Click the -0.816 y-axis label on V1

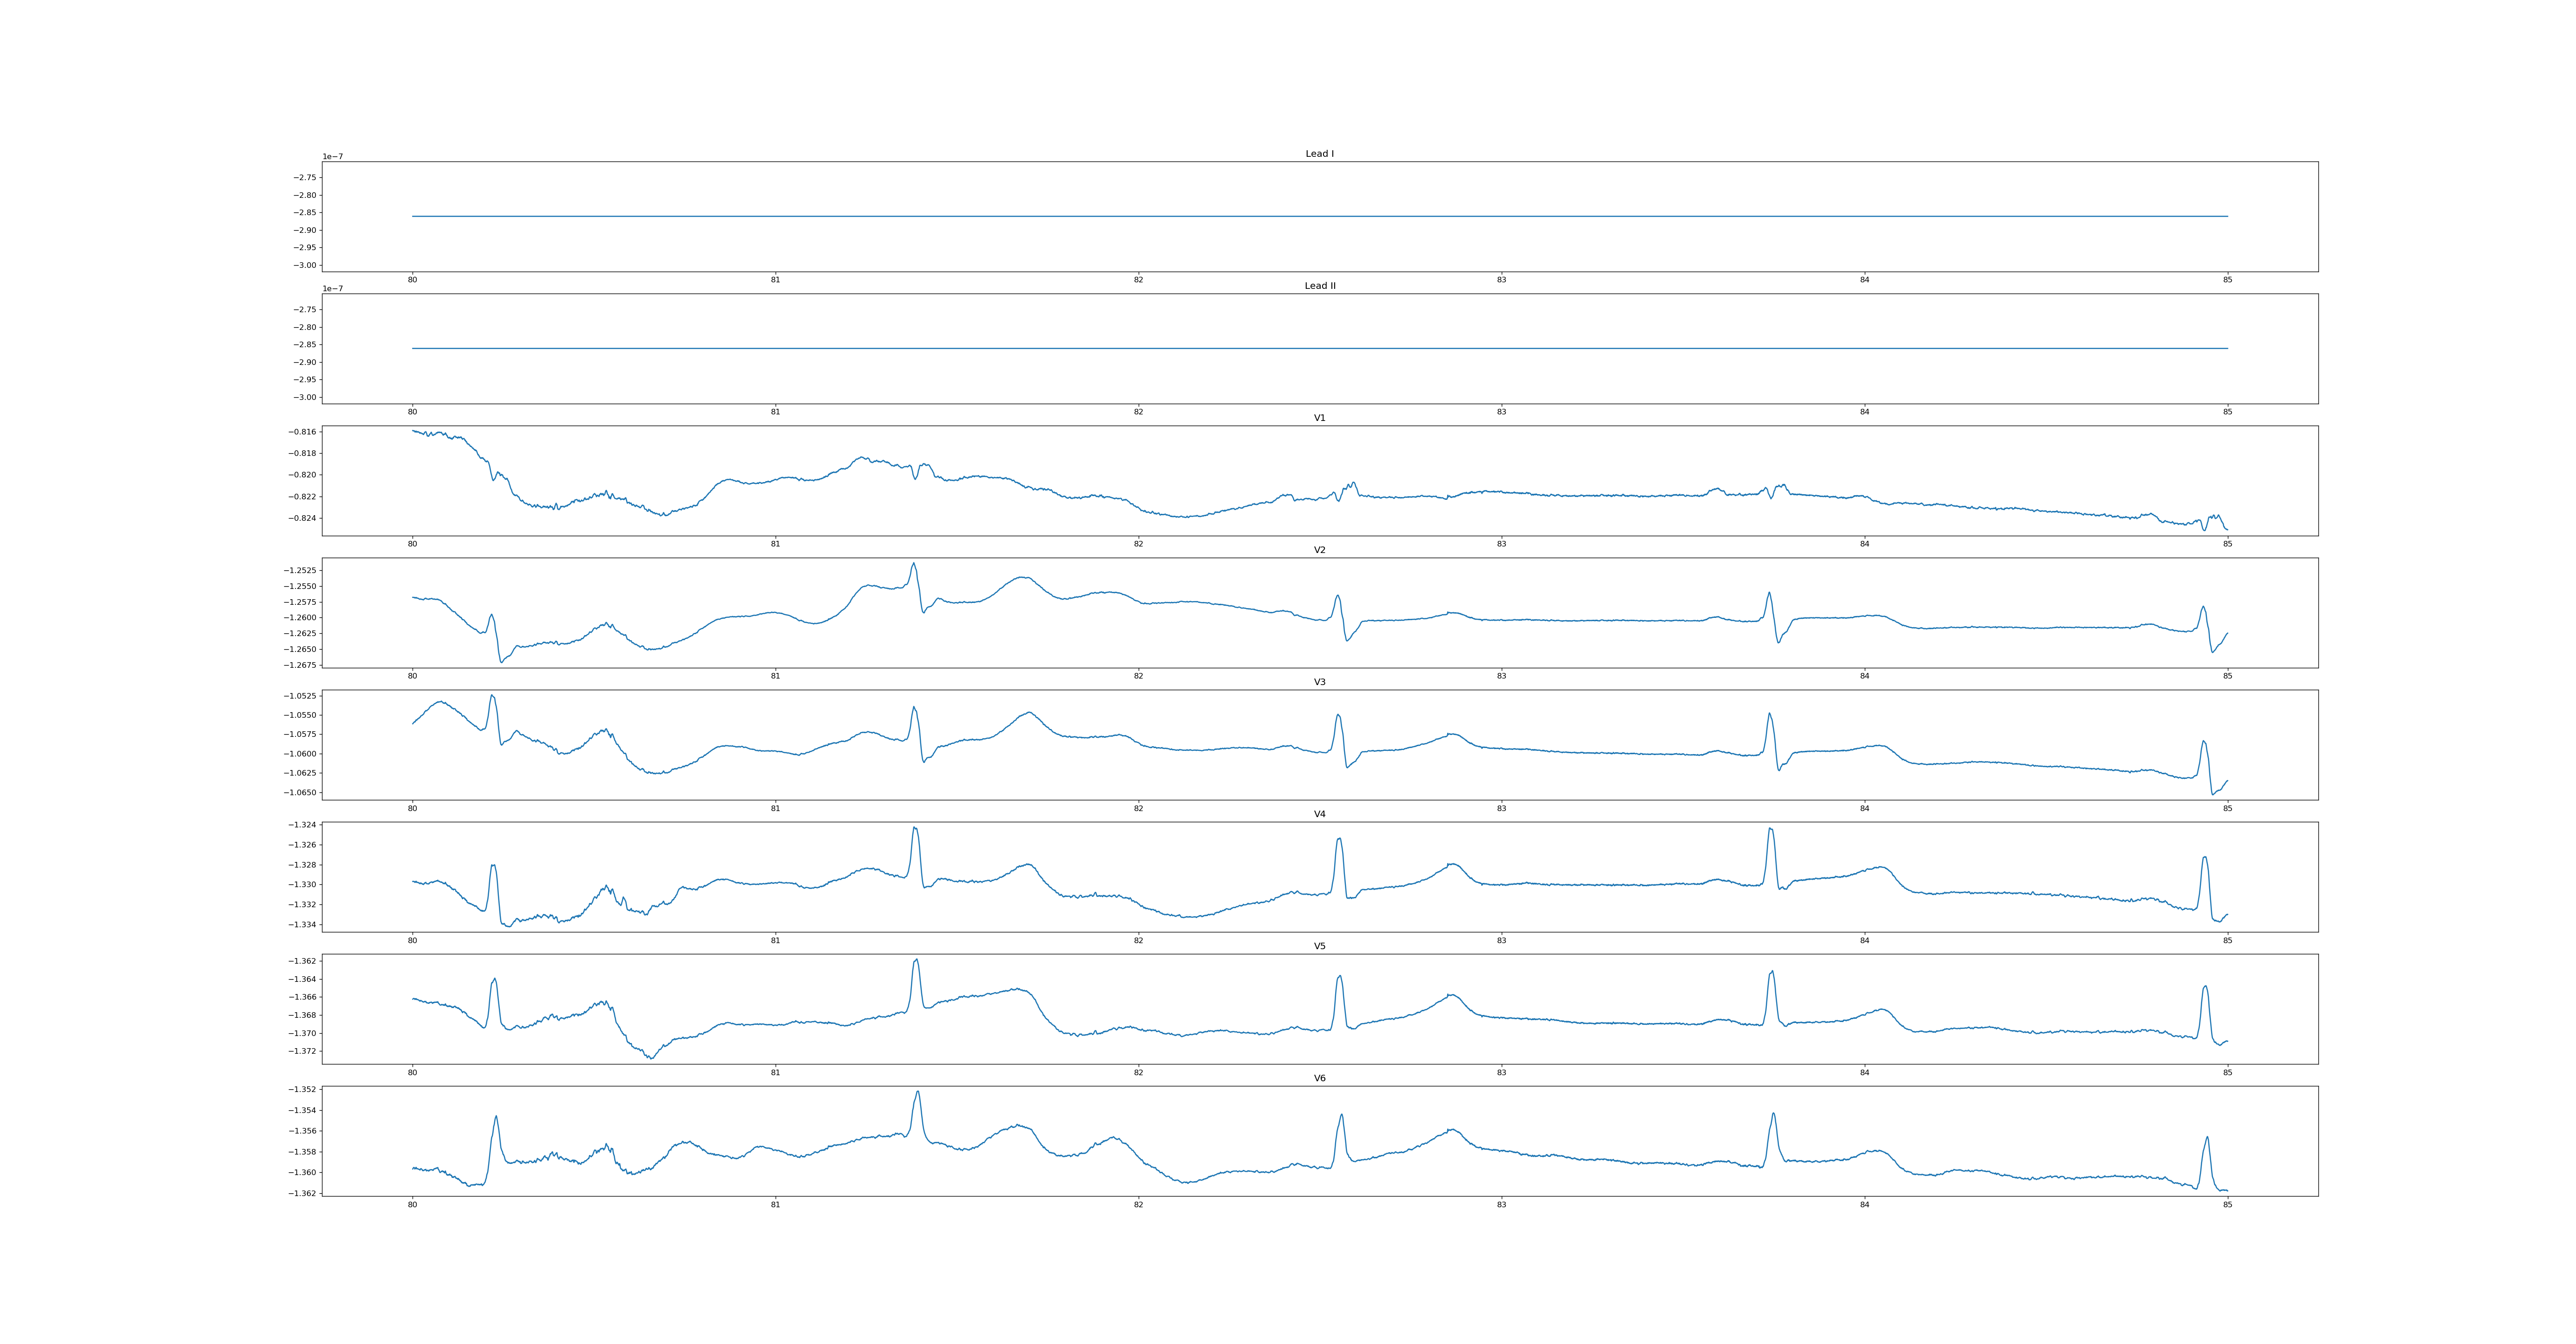coord(302,432)
